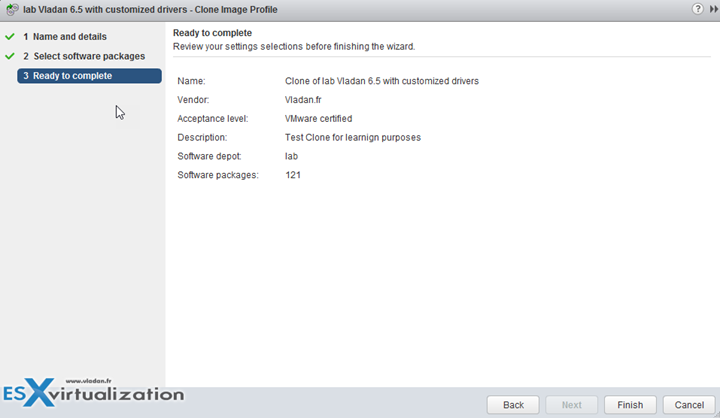The image size is (720, 418).
Task: Click the software depot value 'lab'
Action: [291, 156]
